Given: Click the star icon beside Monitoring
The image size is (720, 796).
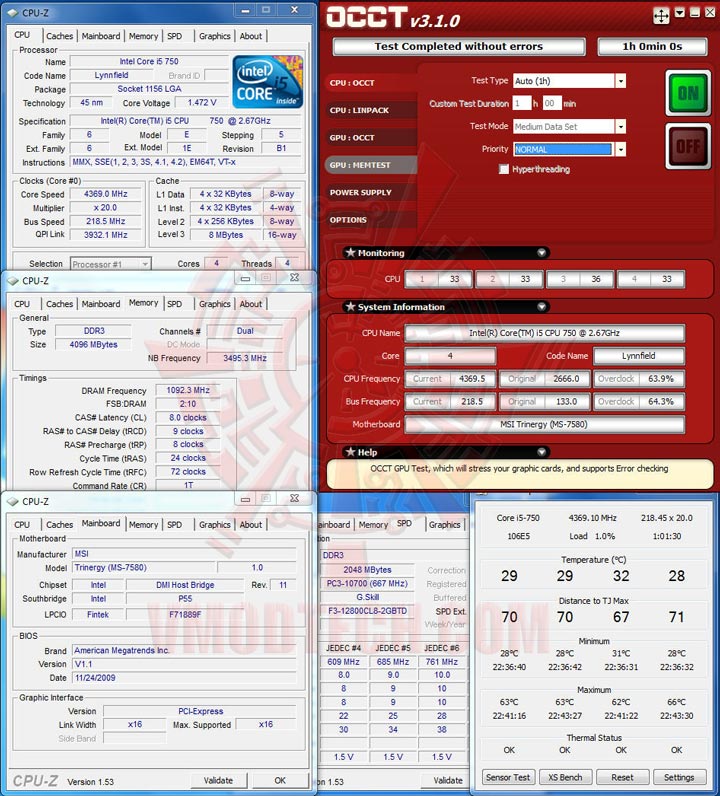Looking at the screenshot, I should (350, 252).
